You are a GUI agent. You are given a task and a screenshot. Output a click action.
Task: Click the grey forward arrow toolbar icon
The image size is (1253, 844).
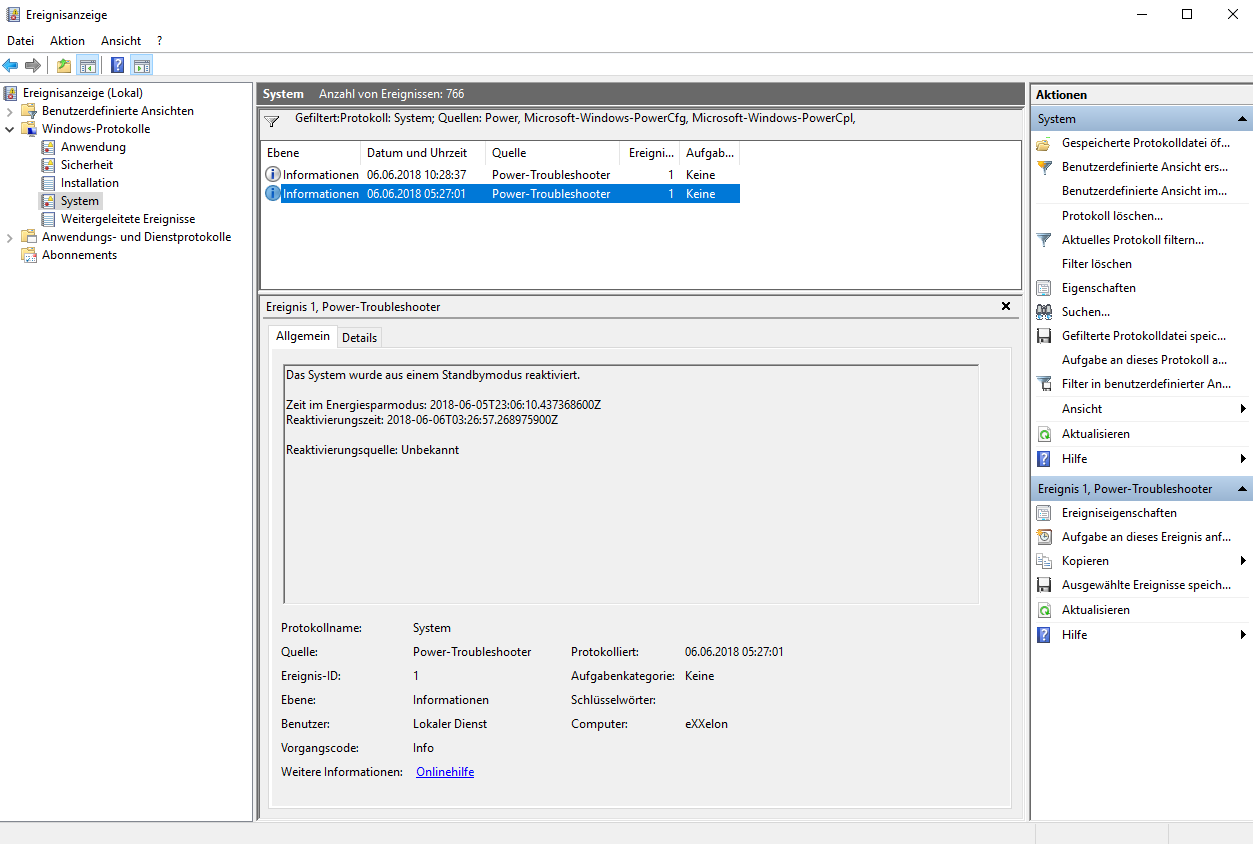(33, 66)
